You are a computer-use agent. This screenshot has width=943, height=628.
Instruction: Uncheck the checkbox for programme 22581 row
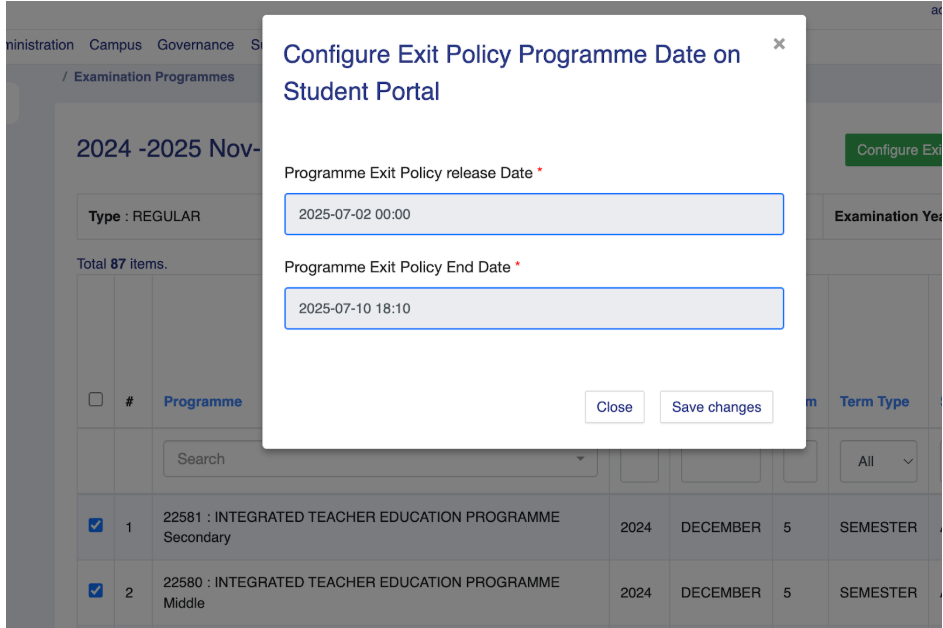pos(96,526)
